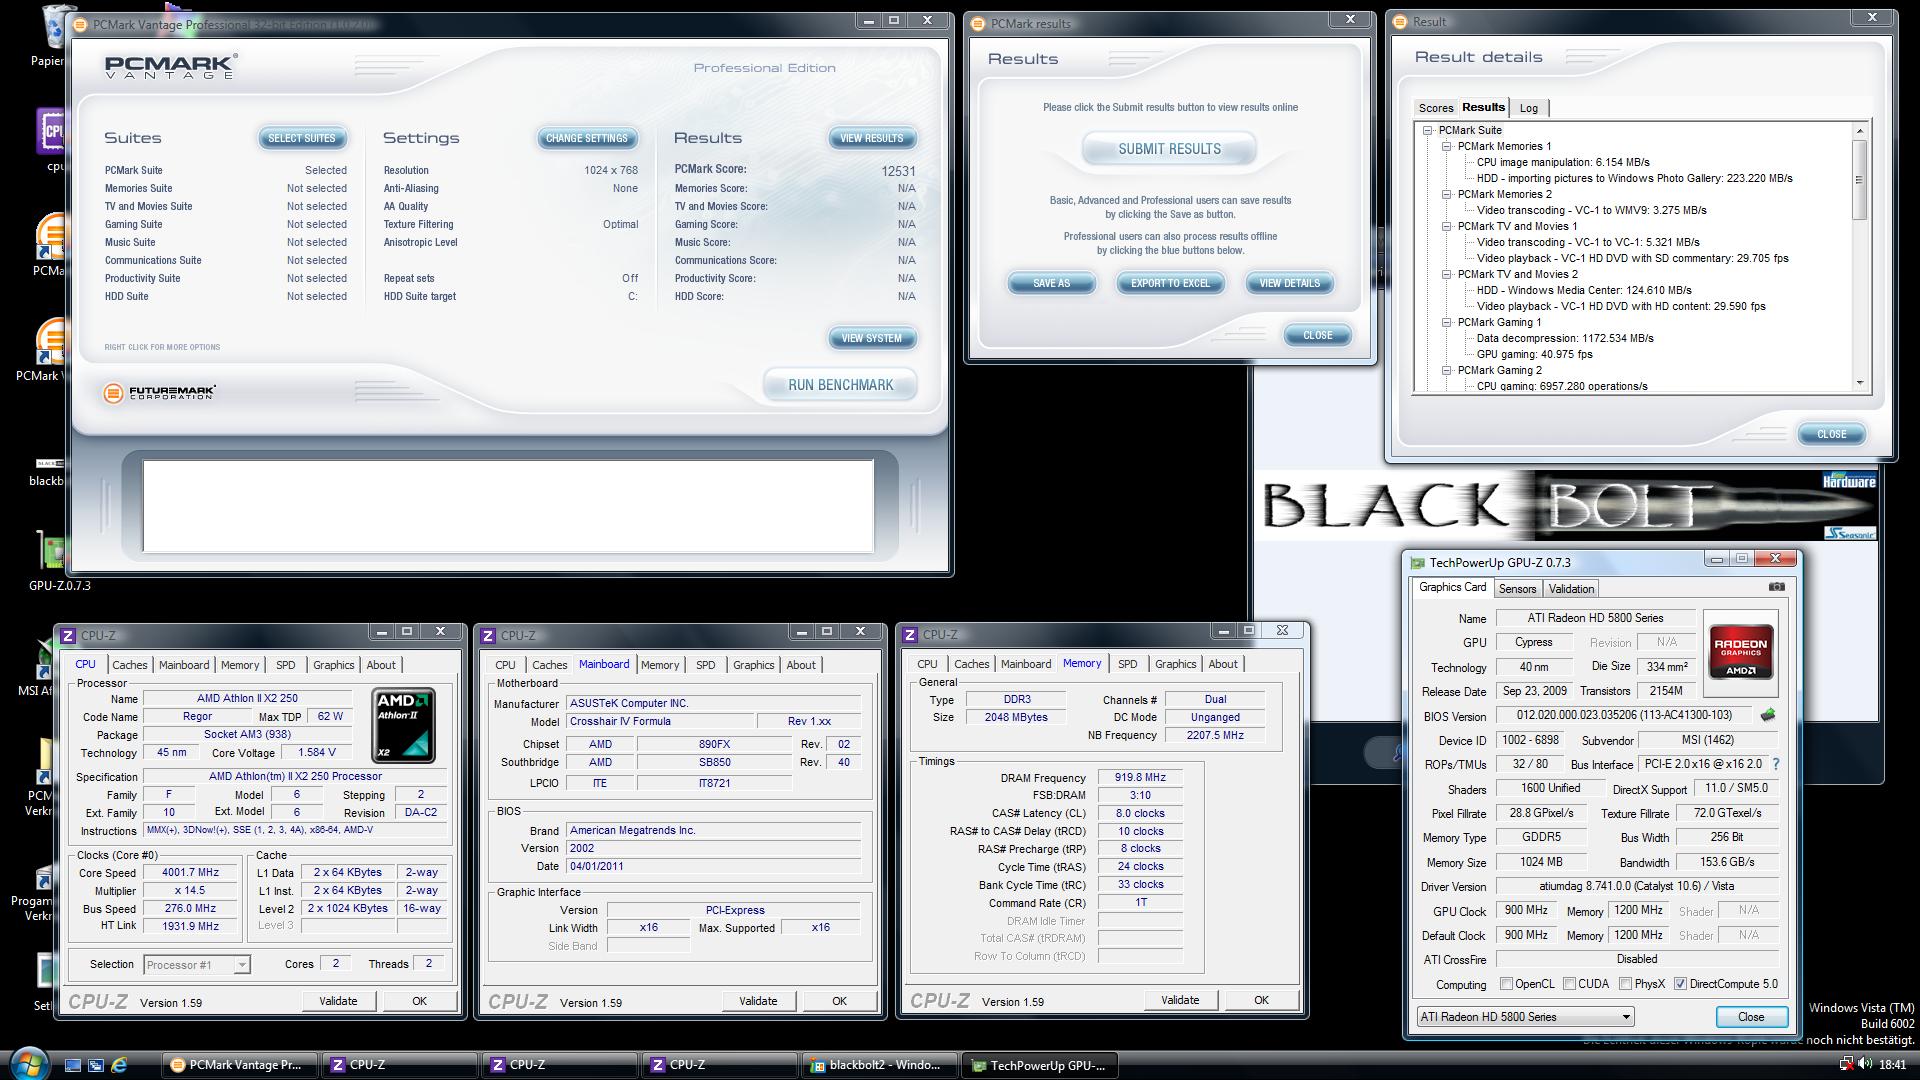Open the purple CPU-Z desktop shortcut
The width and height of the screenshot is (1920, 1080).
point(51,140)
